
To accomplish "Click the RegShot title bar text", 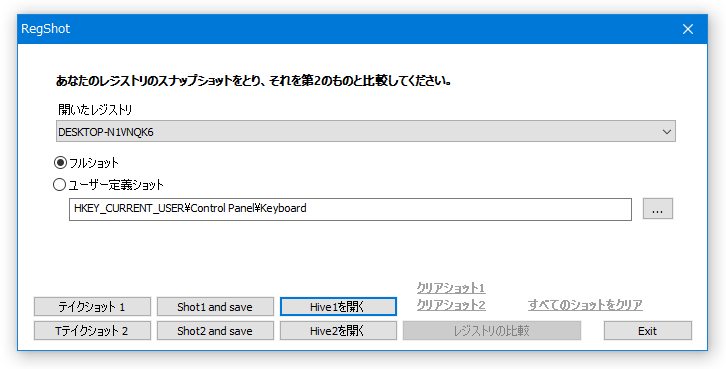I will pos(45,29).
